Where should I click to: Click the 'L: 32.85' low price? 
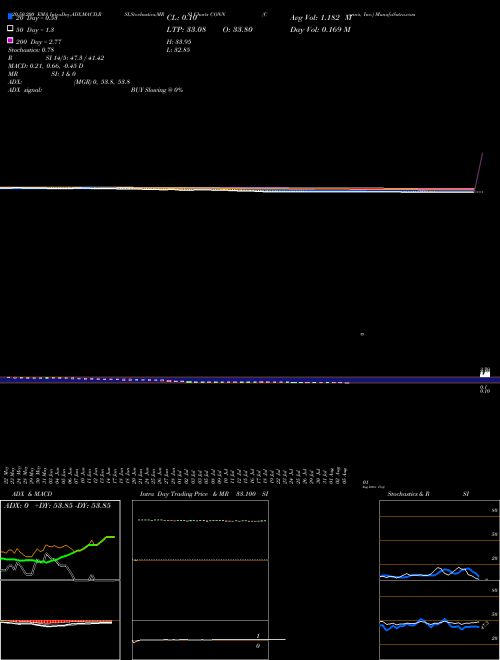[x=178, y=50]
